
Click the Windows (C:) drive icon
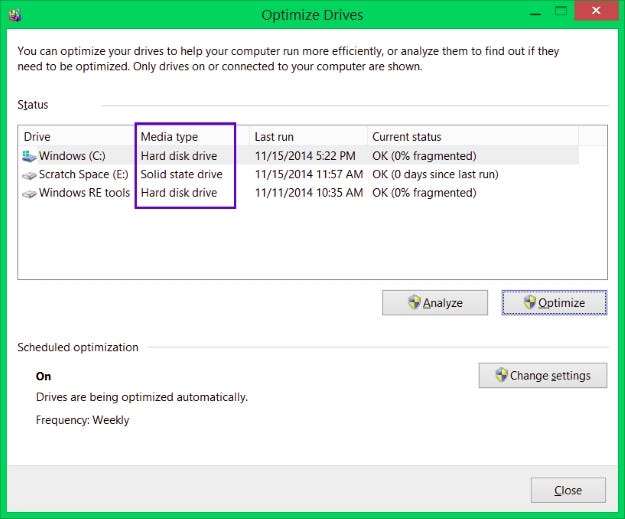(x=29, y=156)
